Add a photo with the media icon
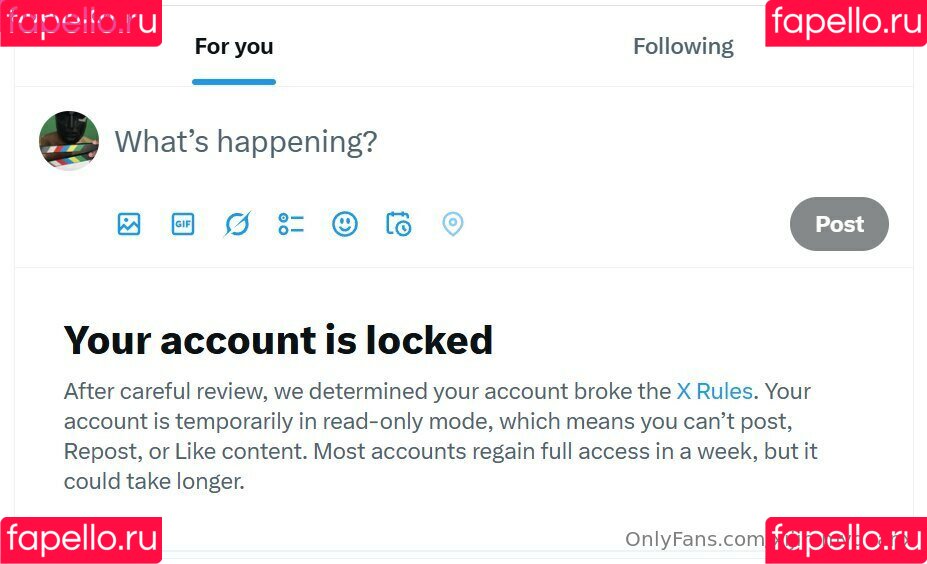 click(129, 224)
